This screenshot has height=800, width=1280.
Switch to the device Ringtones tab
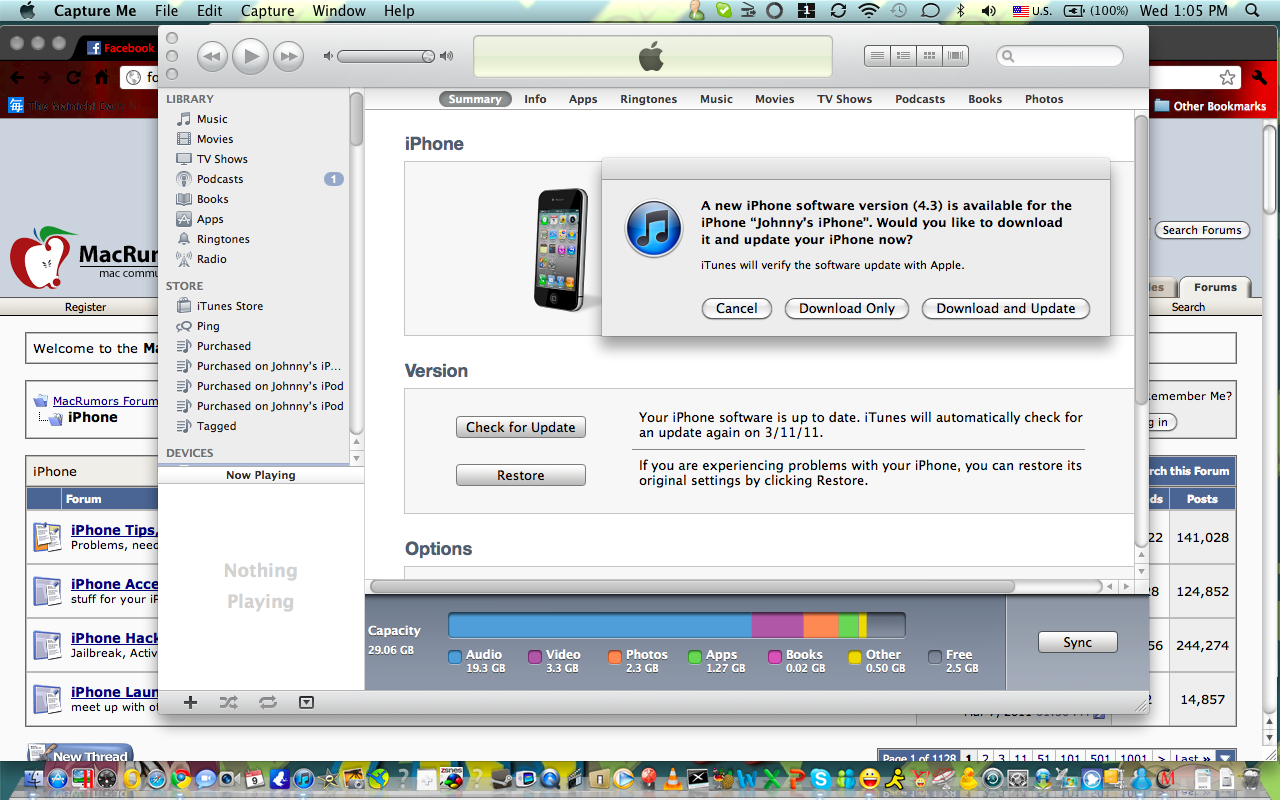(648, 99)
